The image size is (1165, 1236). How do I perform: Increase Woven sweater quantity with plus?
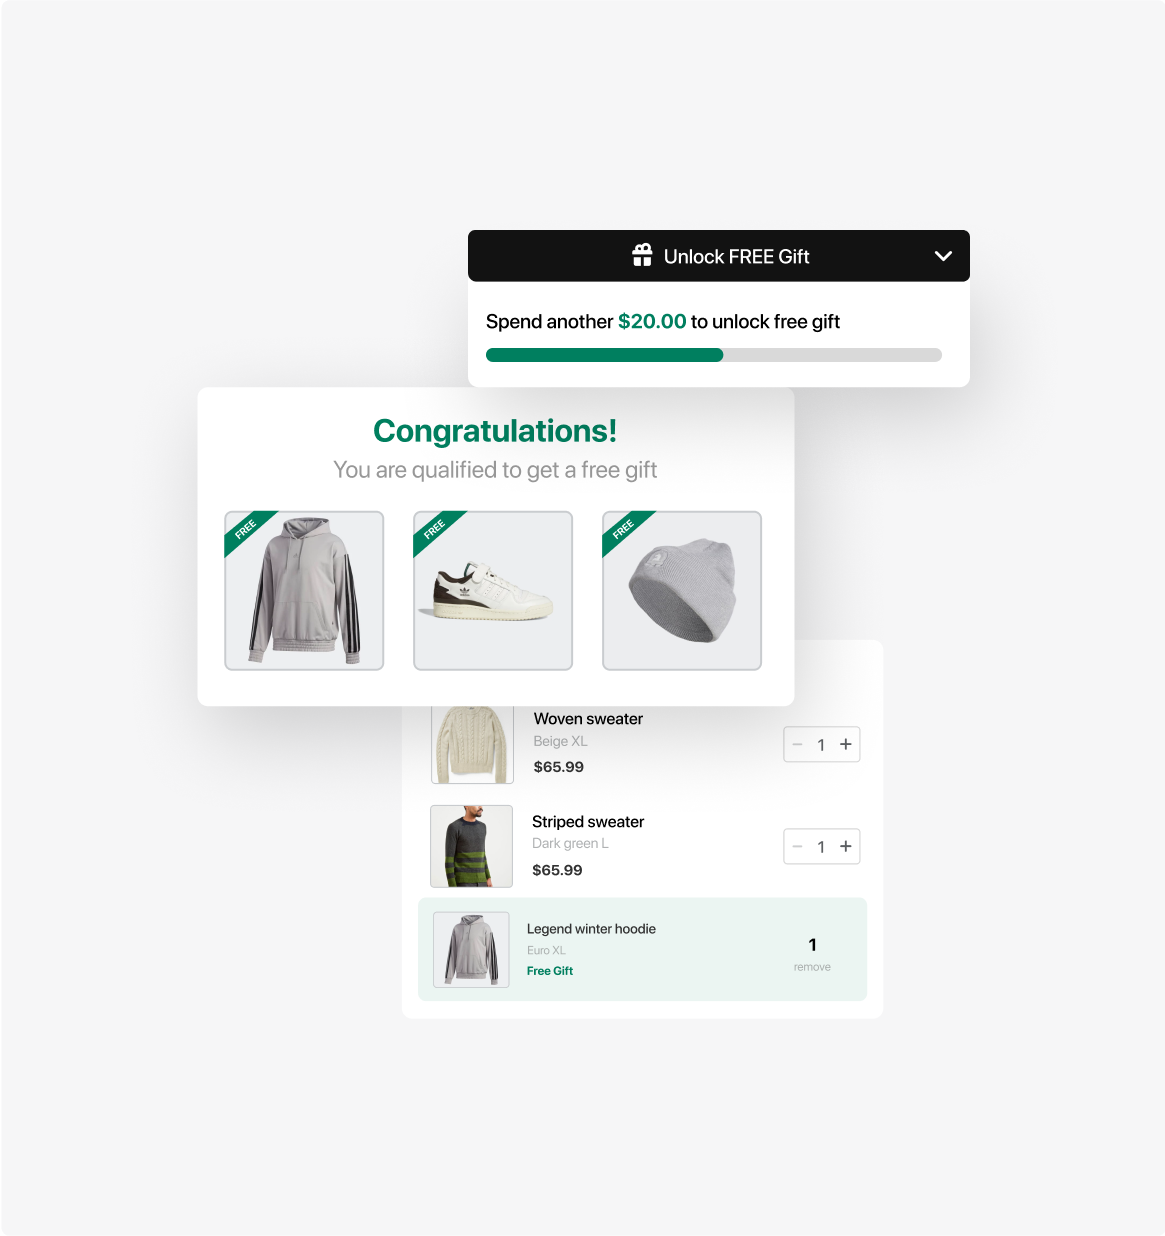[846, 744]
